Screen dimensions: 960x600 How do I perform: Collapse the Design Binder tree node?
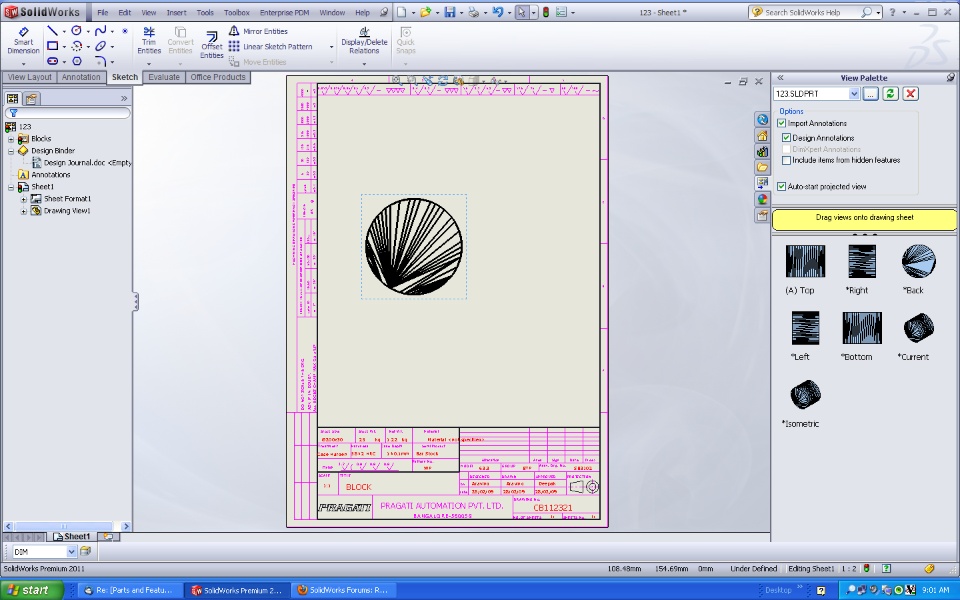[x=11, y=151]
